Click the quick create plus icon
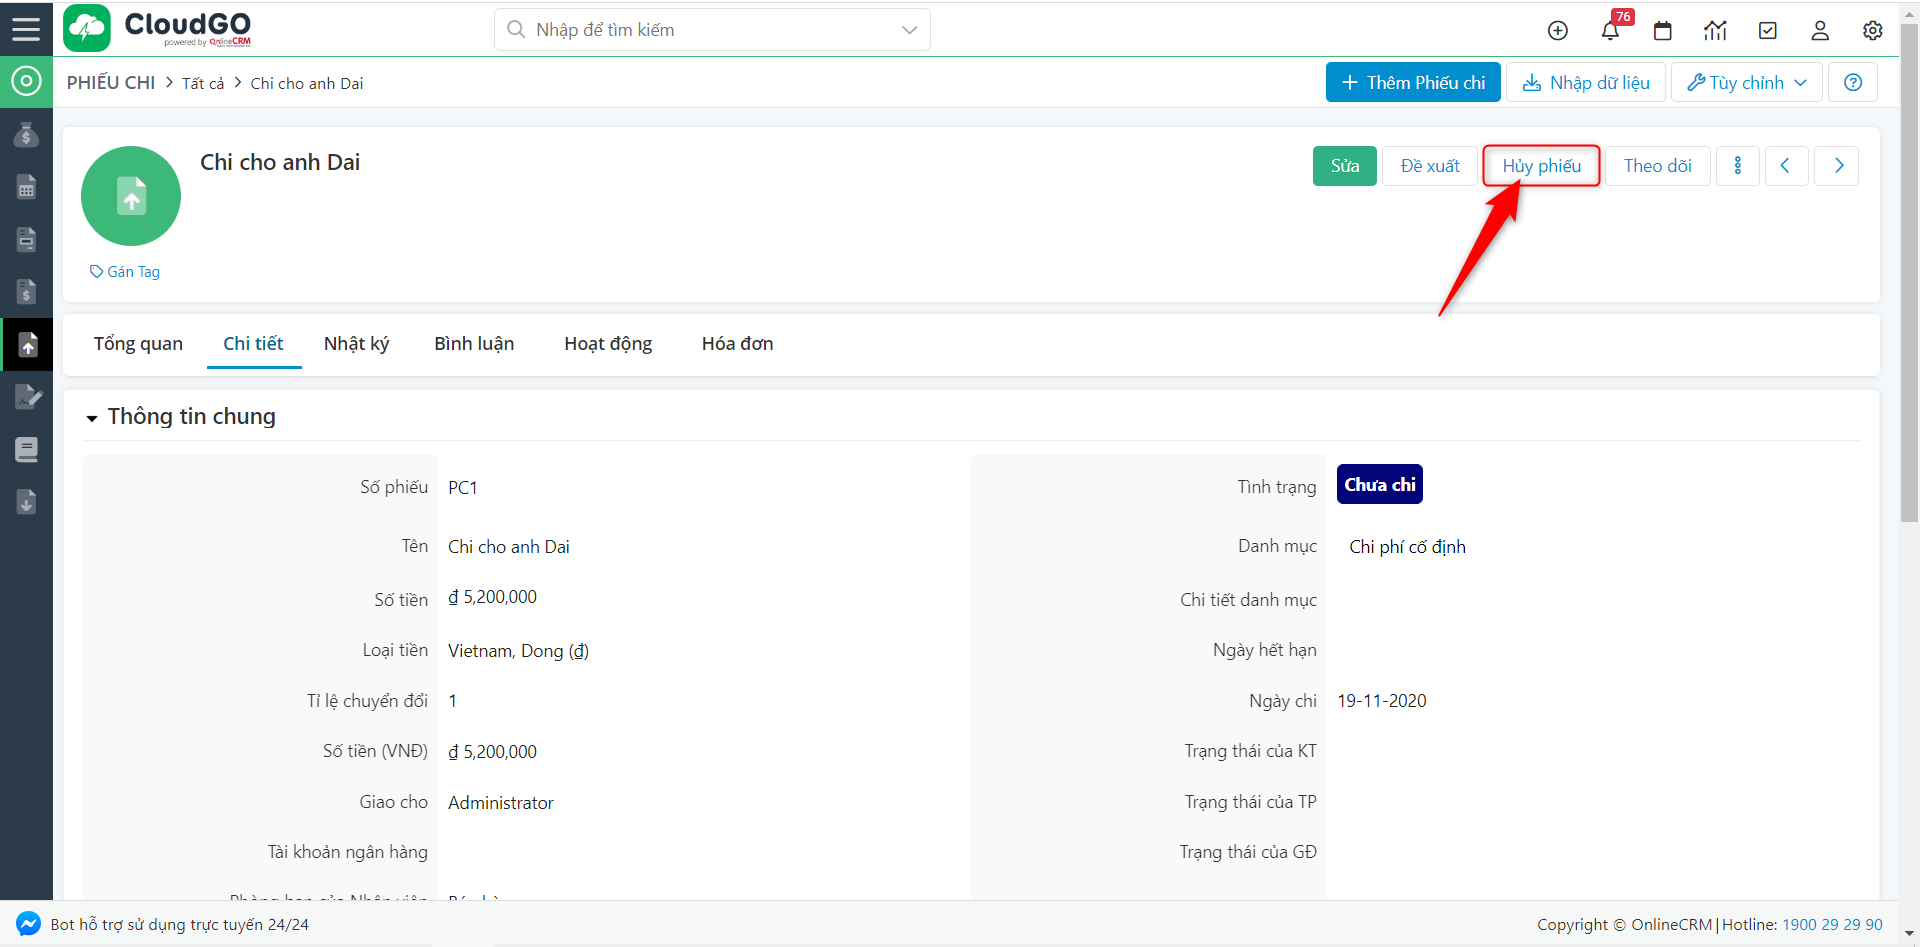Viewport: 1920px width, 947px height. (1557, 31)
